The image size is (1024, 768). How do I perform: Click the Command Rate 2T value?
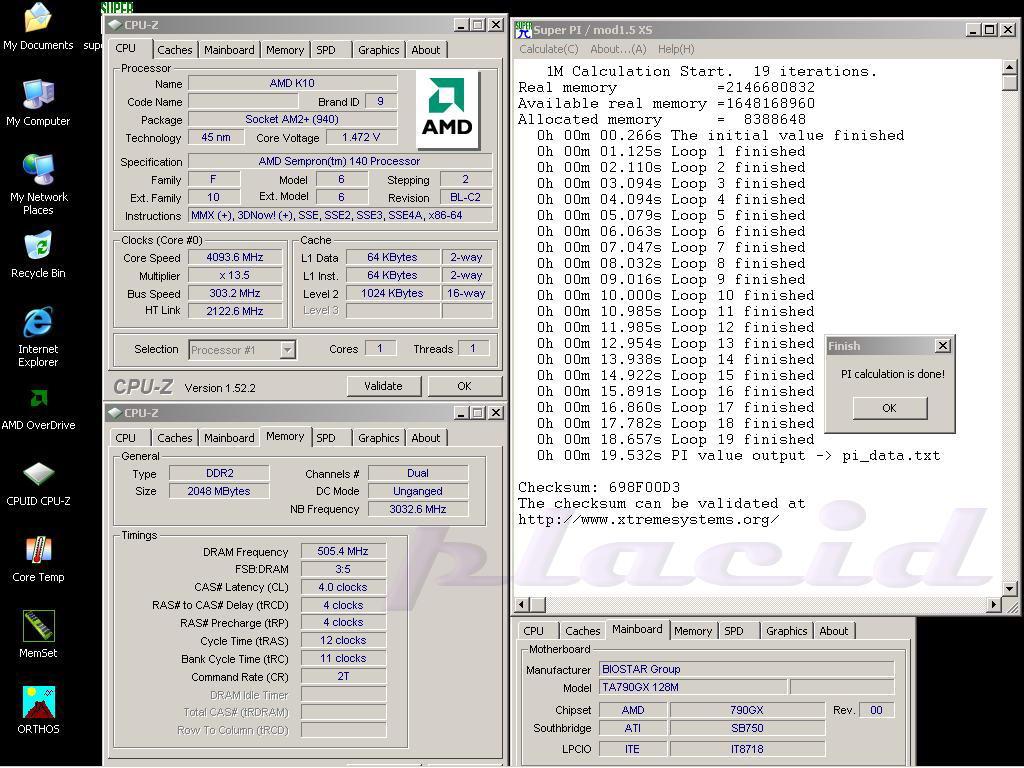(x=343, y=677)
